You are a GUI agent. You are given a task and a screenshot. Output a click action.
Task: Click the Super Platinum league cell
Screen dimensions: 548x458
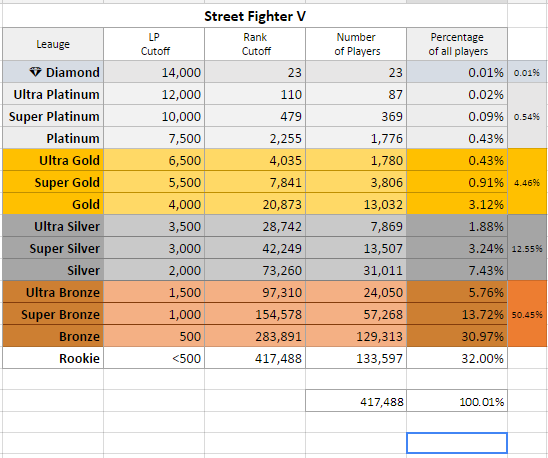pos(53,116)
